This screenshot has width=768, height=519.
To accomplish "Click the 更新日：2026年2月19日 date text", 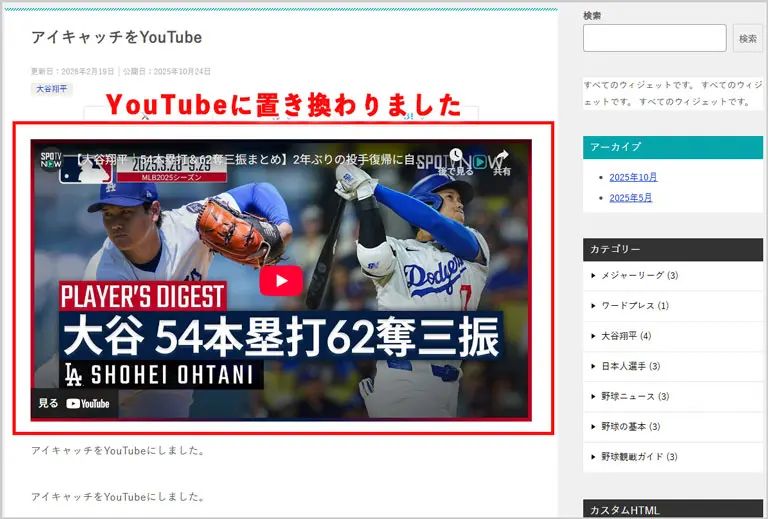I will click(x=72, y=71).
